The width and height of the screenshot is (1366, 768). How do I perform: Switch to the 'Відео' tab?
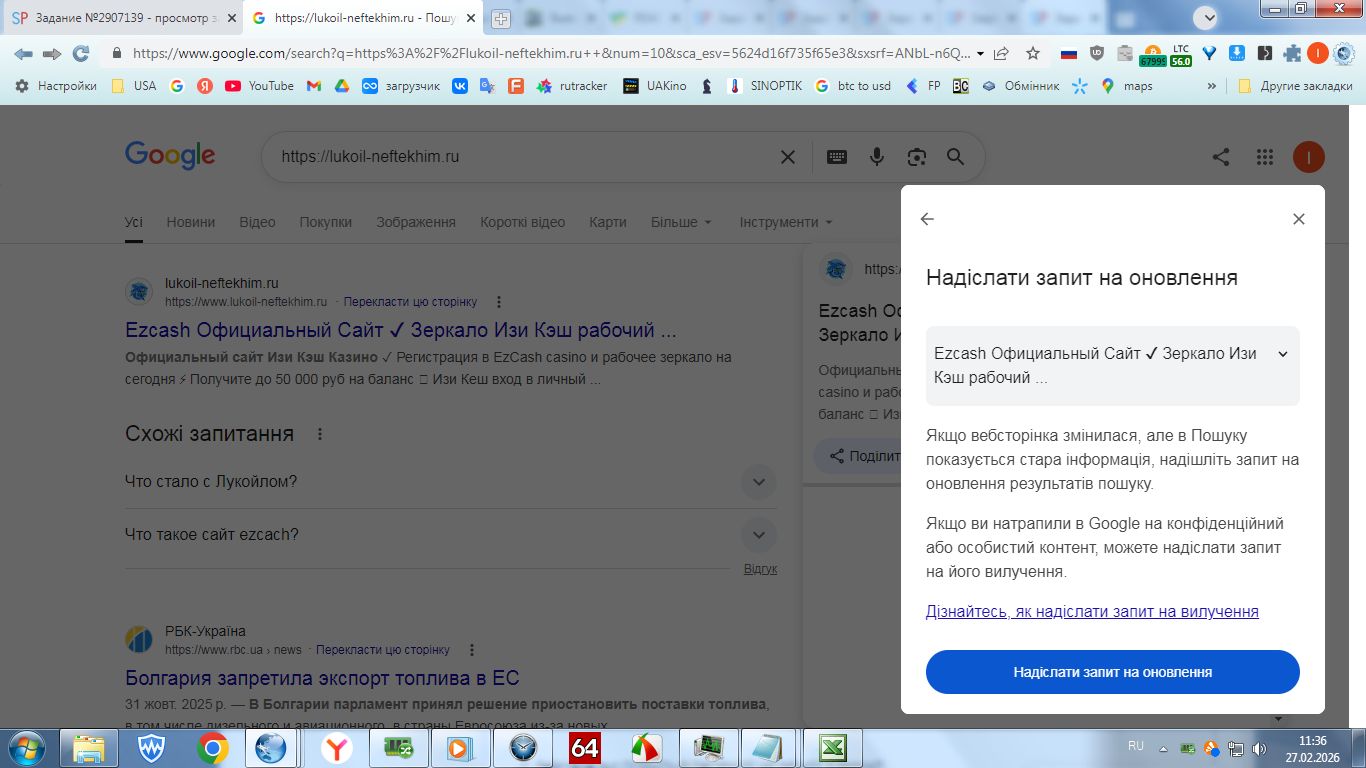click(257, 222)
